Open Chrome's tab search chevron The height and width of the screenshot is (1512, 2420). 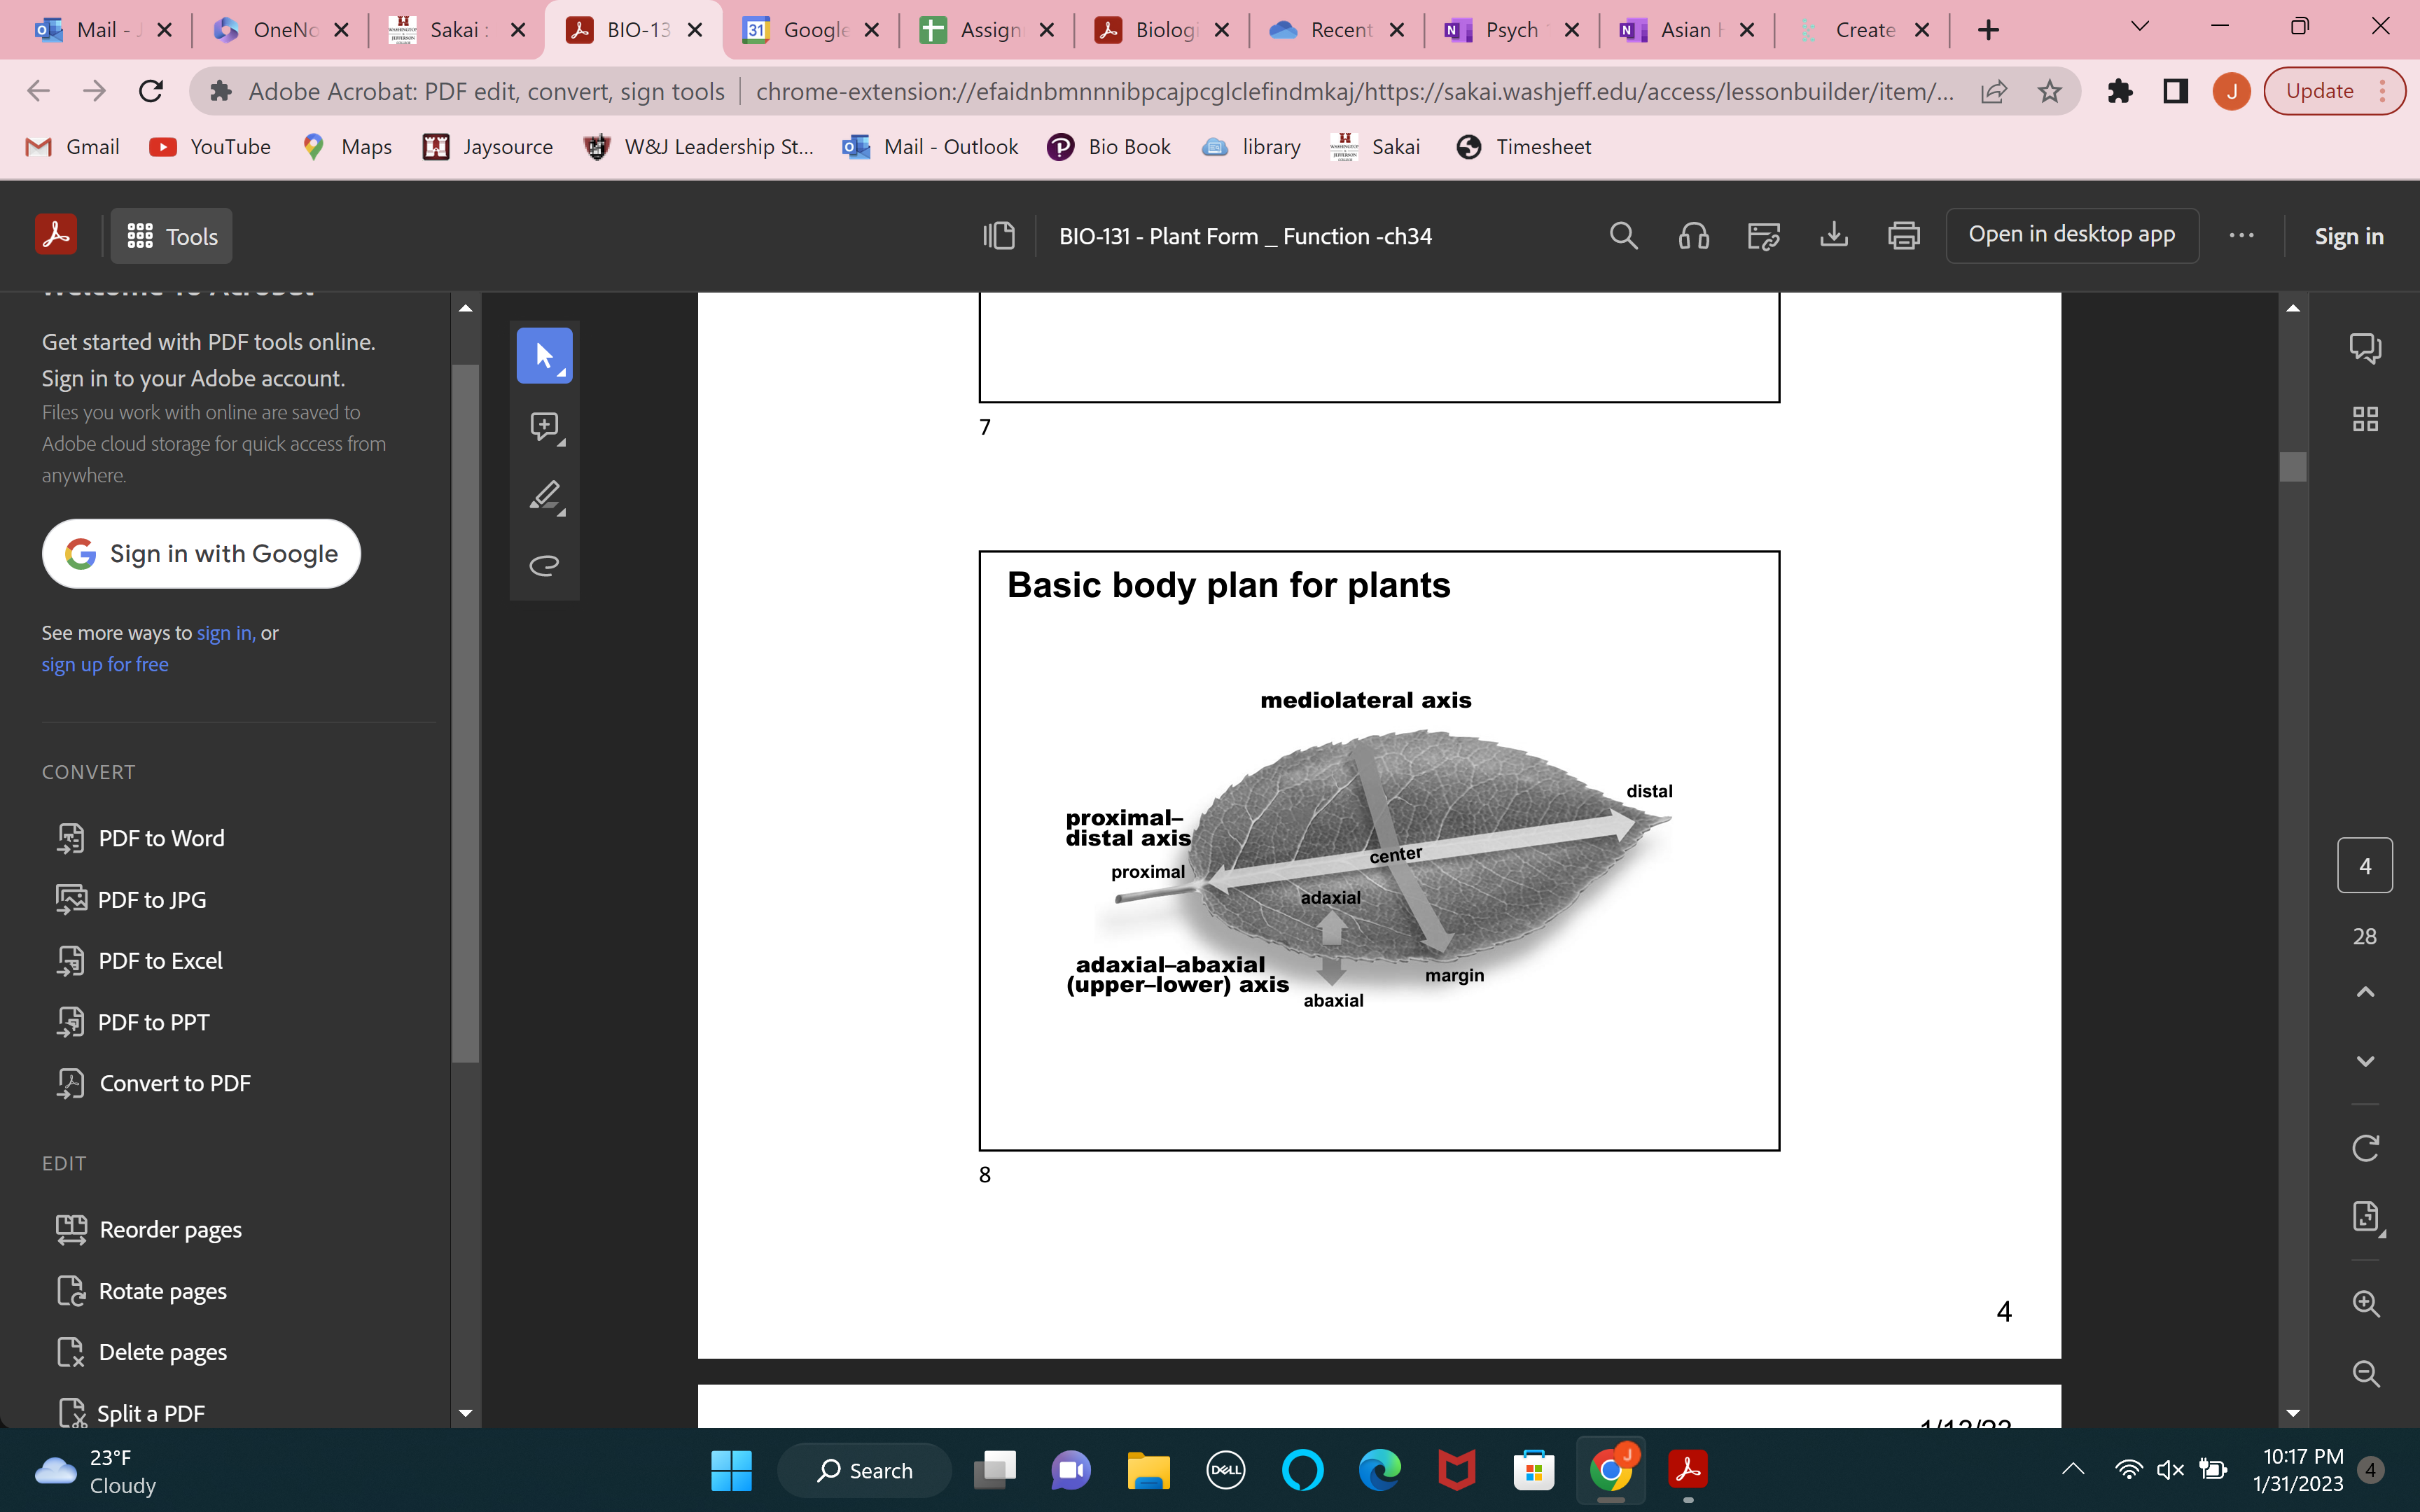point(2139,29)
